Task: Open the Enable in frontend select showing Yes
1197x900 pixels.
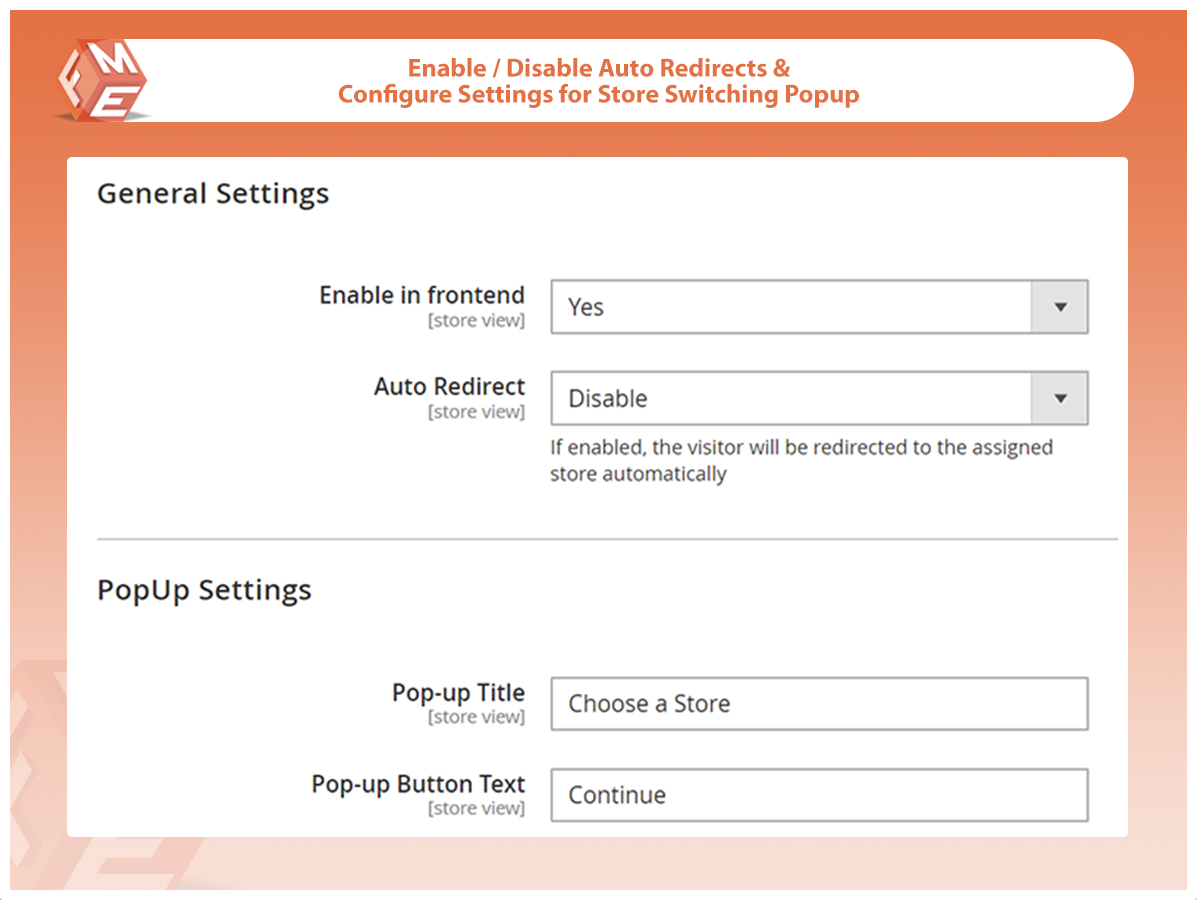Action: [790, 307]
